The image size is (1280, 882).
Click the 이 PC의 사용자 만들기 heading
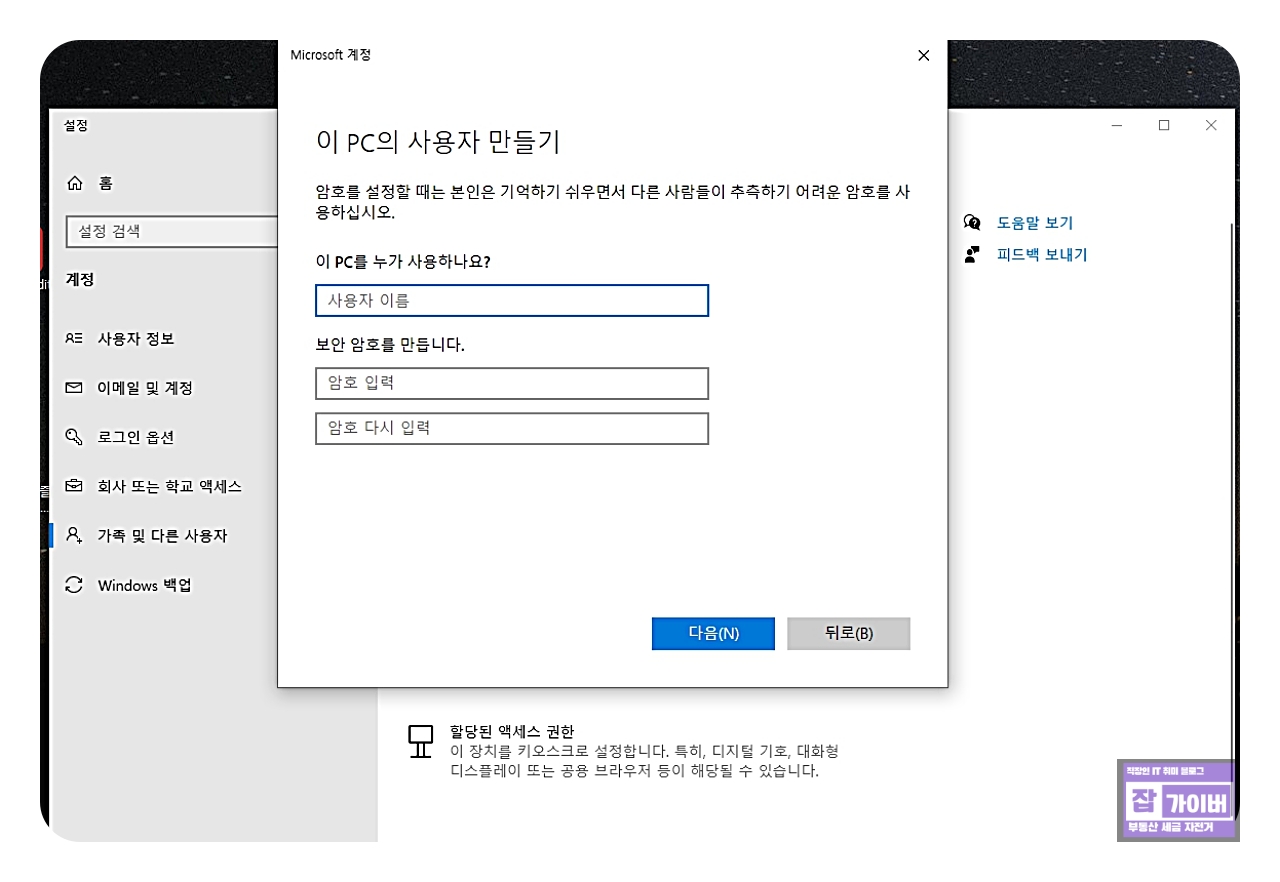pyautogui.click(x=438, y=142)
